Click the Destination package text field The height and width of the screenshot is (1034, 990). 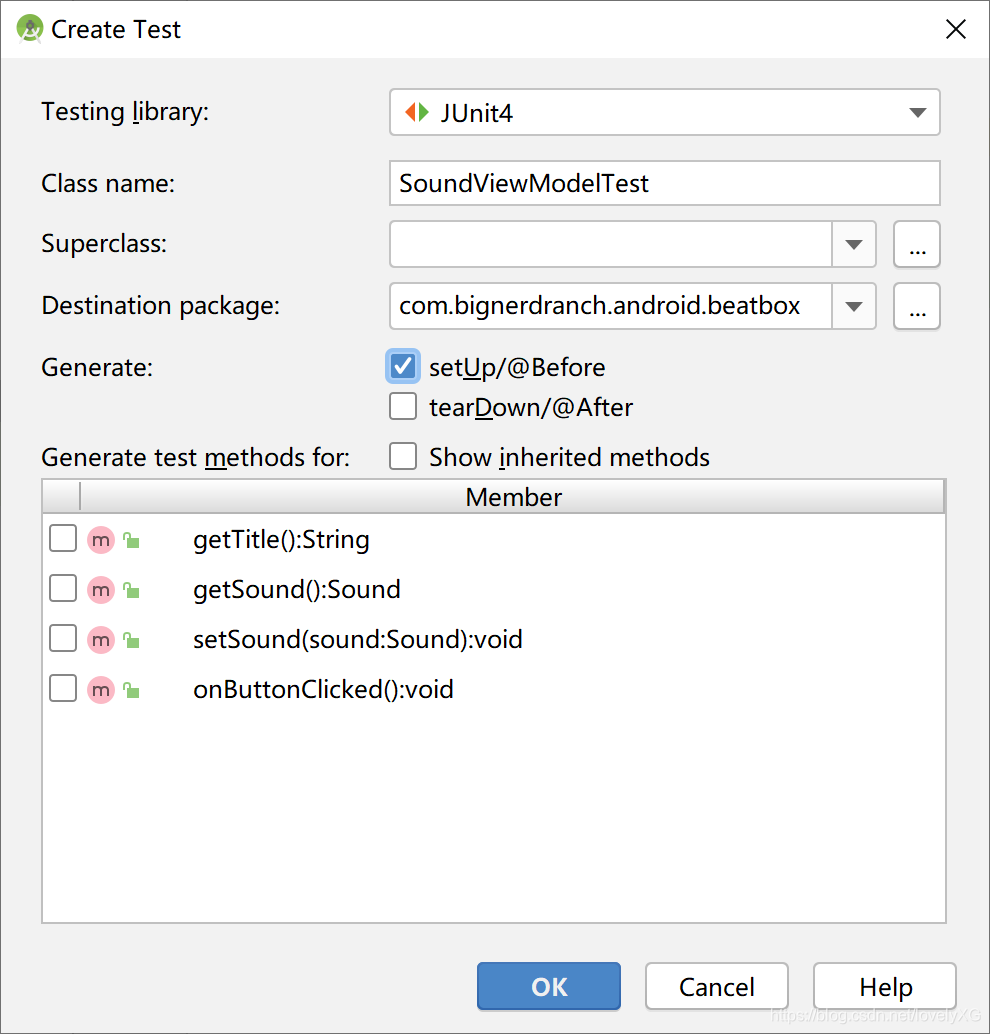click(611, 307)
